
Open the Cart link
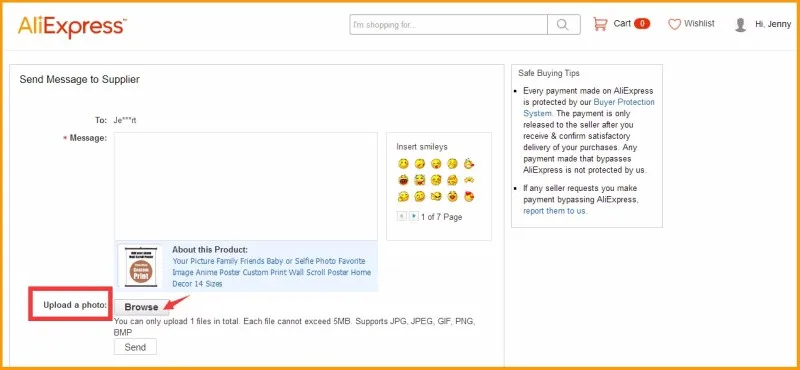click(x=622, y=23)
